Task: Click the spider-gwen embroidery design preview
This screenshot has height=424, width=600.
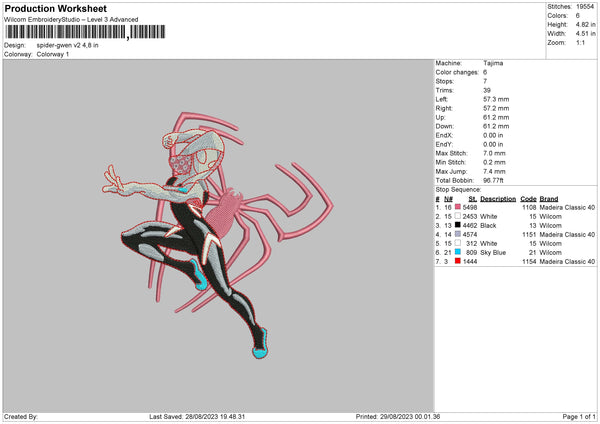Action: tap(217, 235)
